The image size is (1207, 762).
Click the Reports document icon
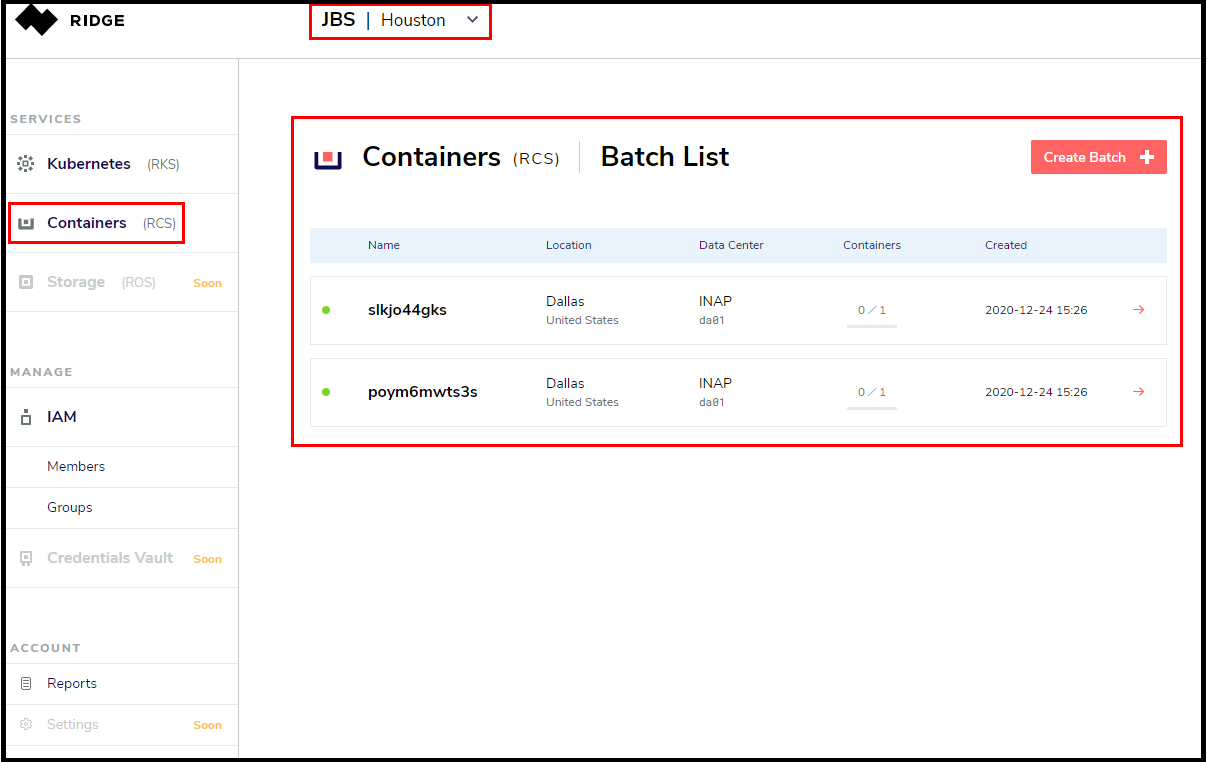27,684
